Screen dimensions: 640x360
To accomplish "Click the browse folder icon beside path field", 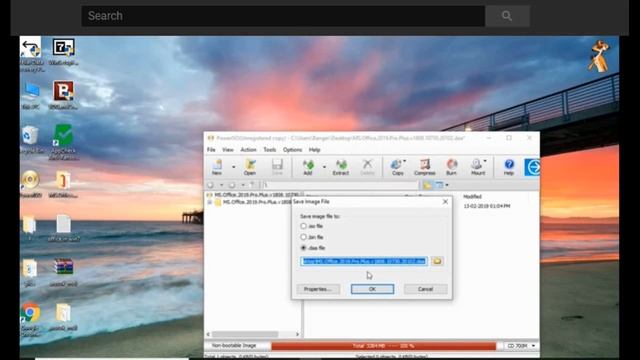I will (x=437, y=261).
